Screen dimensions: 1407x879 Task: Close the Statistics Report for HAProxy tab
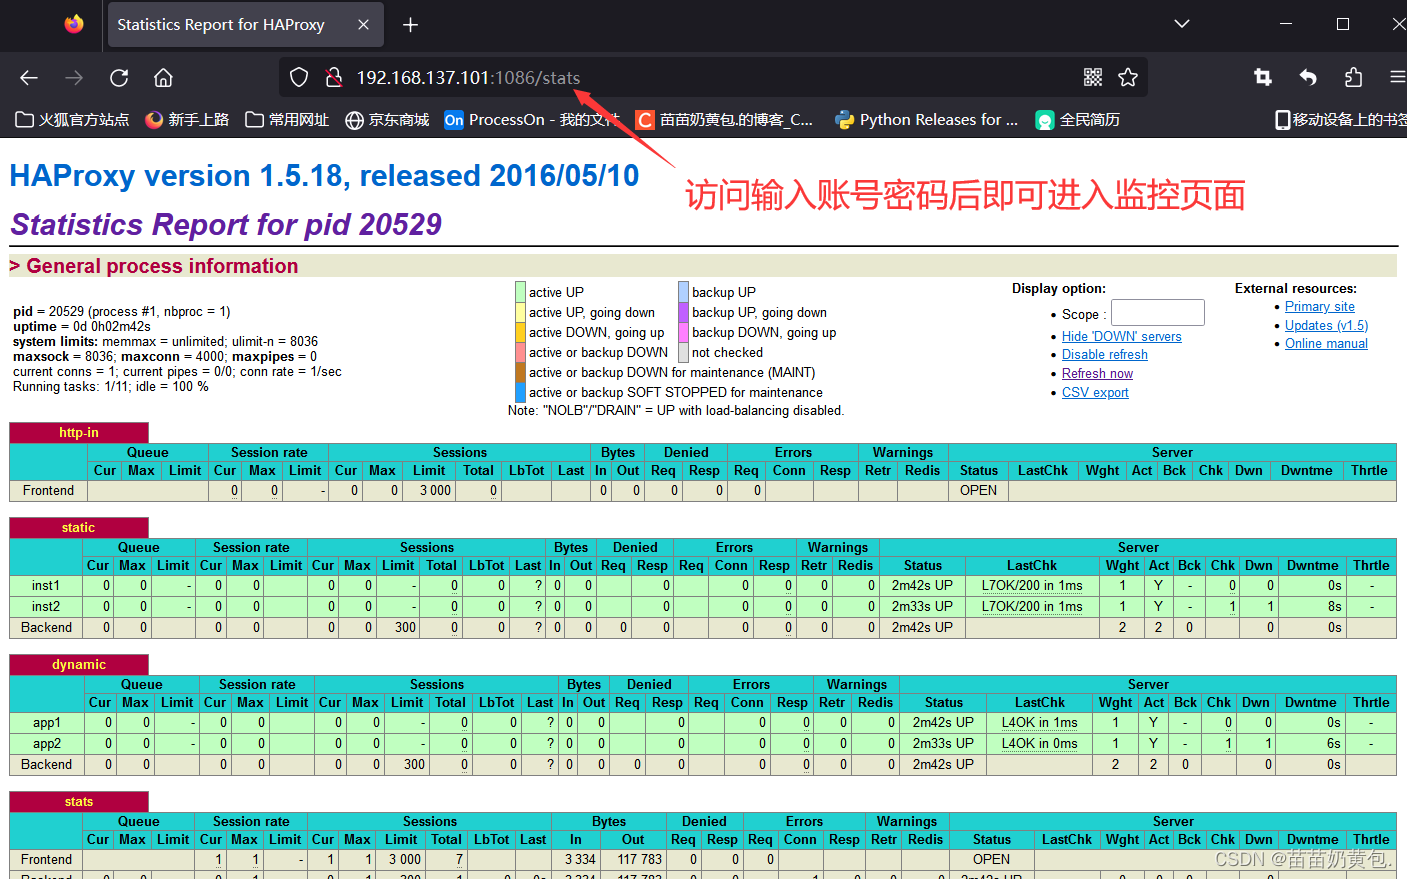pyautogui.click(x=363, y=25)
